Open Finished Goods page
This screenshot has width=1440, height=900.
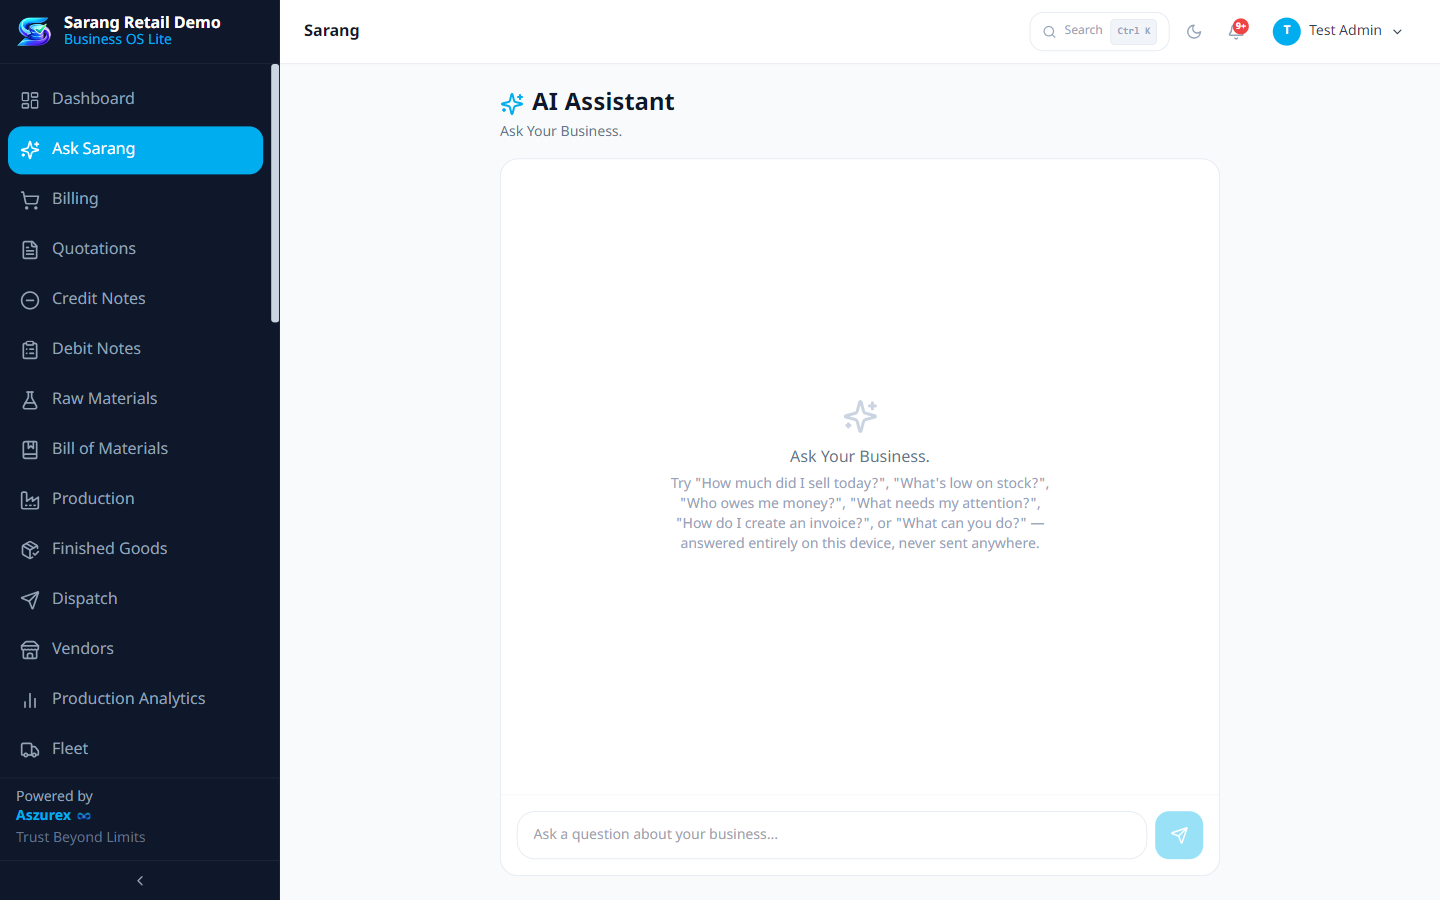tap(135, 549)
